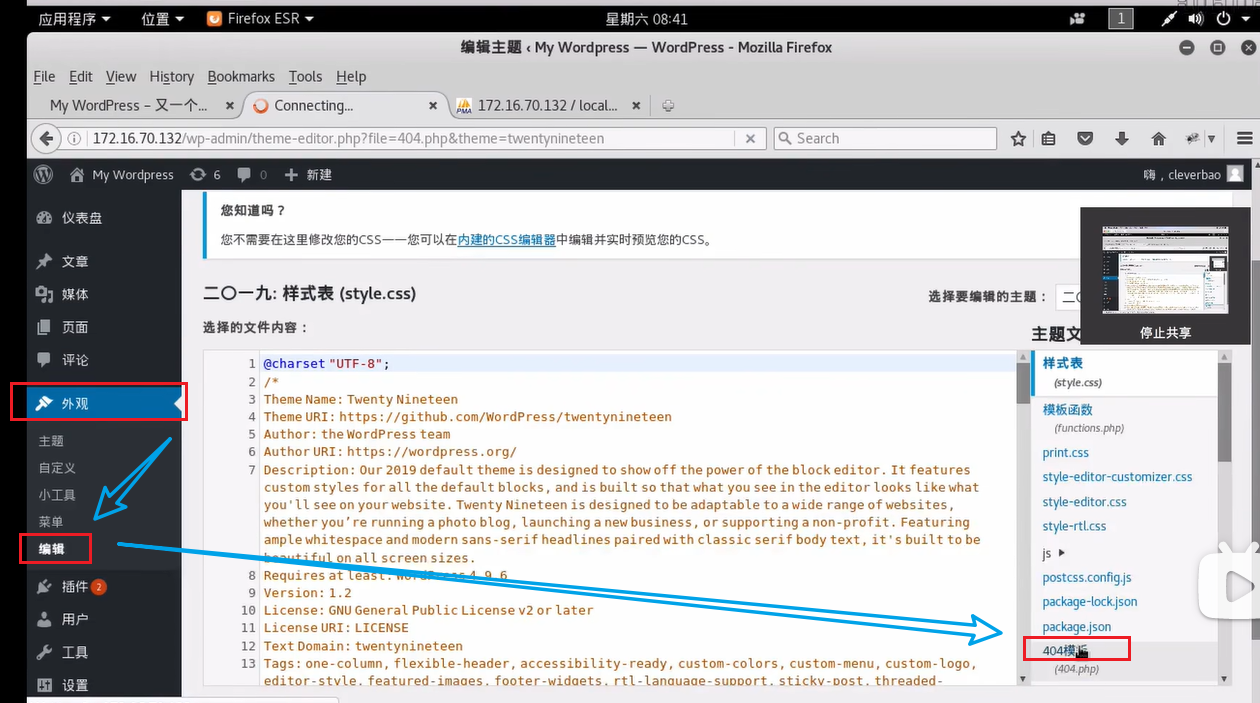Screen dimensions: 1260x703
Task: Open a new tab with plus icon
Action: [x=668, y=105]
